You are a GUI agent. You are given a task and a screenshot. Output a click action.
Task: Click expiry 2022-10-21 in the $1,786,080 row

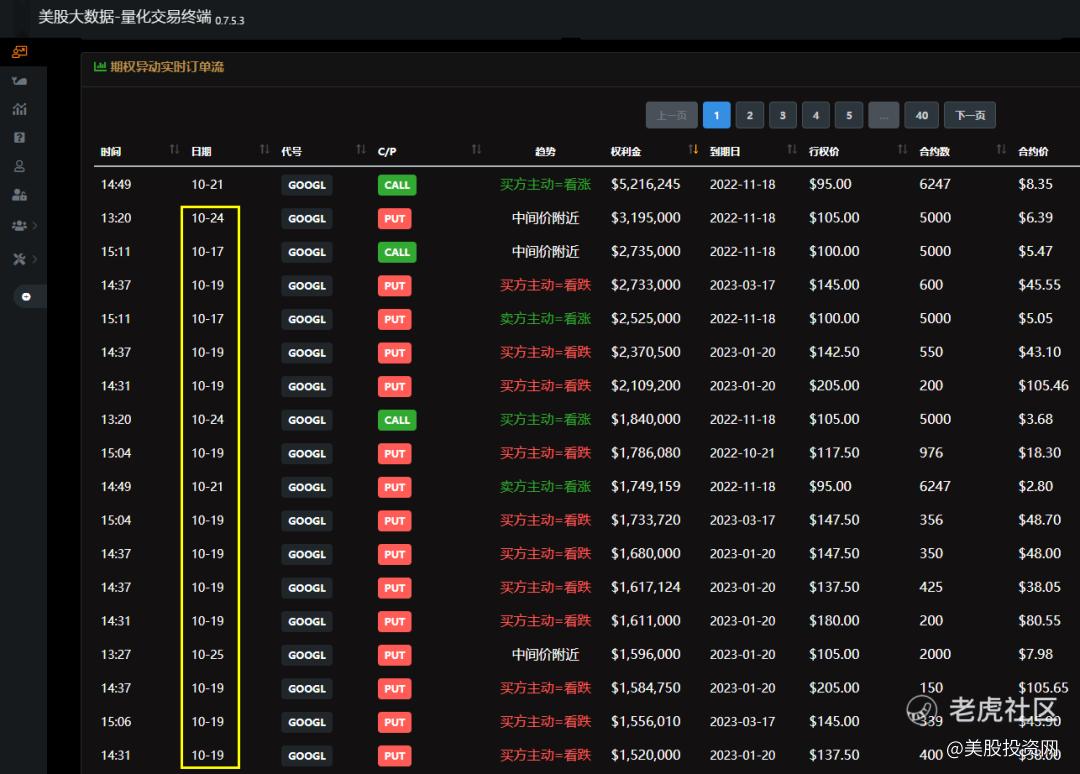pos(742,453)
